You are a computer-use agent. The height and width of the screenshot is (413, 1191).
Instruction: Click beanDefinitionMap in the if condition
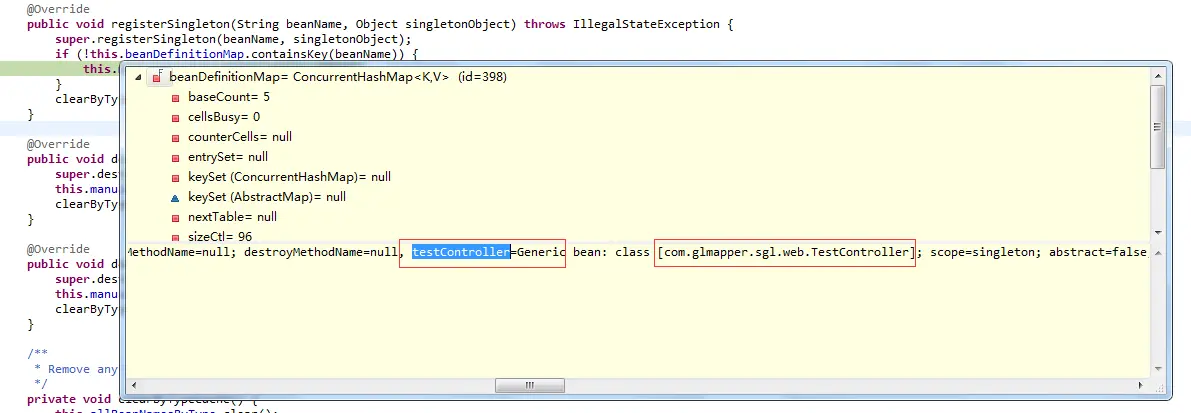183,54
